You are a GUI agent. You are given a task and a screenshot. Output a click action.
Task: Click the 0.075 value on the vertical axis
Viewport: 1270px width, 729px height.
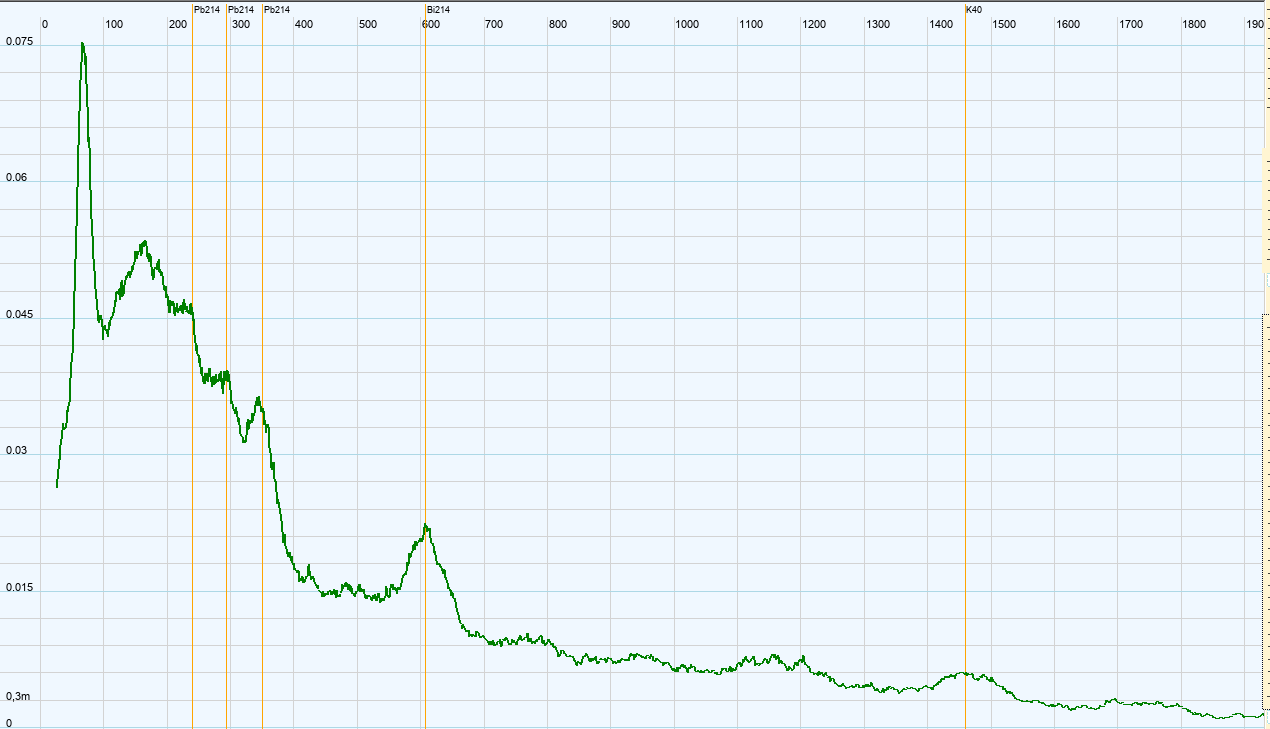coord(20,42)
